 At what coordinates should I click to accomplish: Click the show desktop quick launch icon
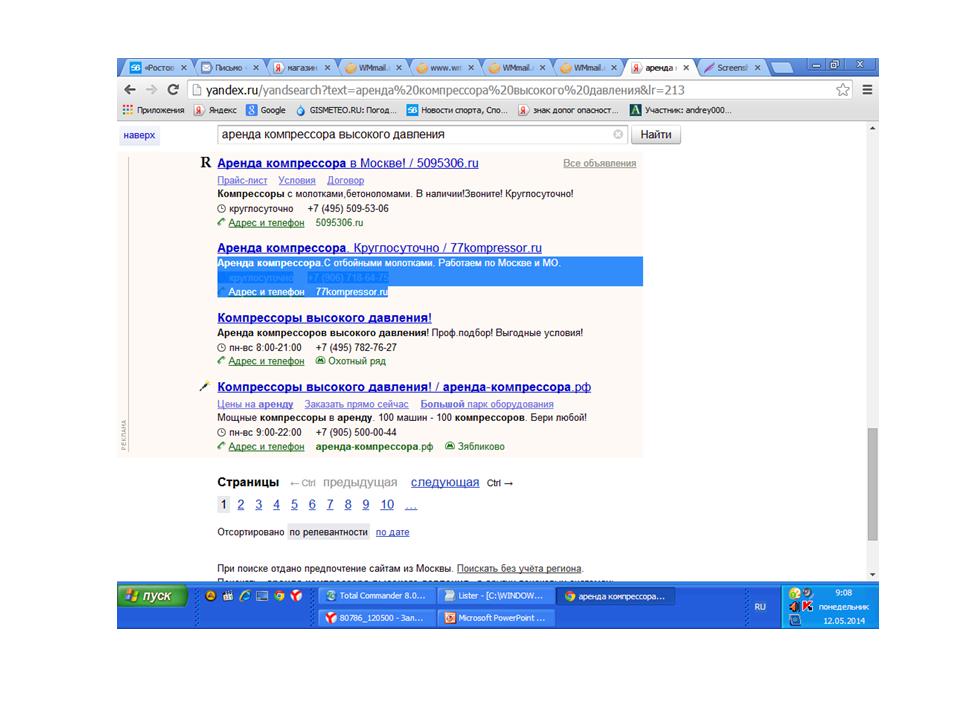[262, 596]
